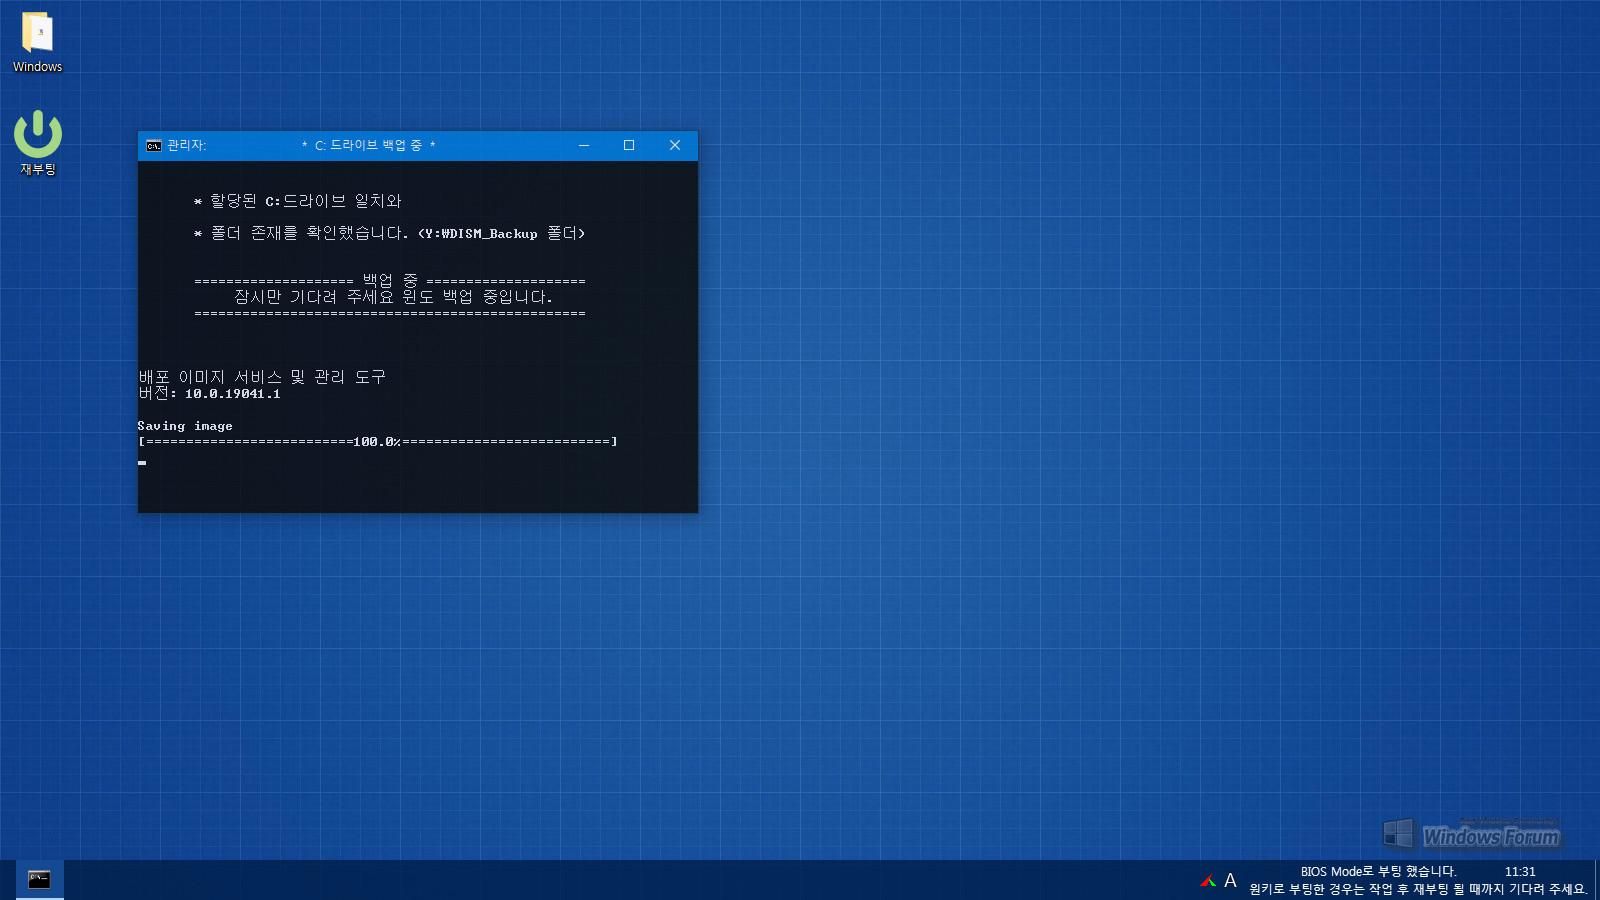The image size is (1600, 900).
Task: Click the red-green tray icon
Action: [x=1208, y=881]
